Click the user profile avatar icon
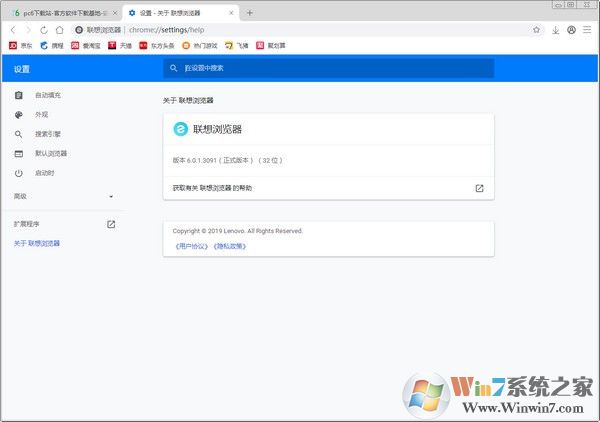This screenshot has height=422, width=600. tap(571, 29)
